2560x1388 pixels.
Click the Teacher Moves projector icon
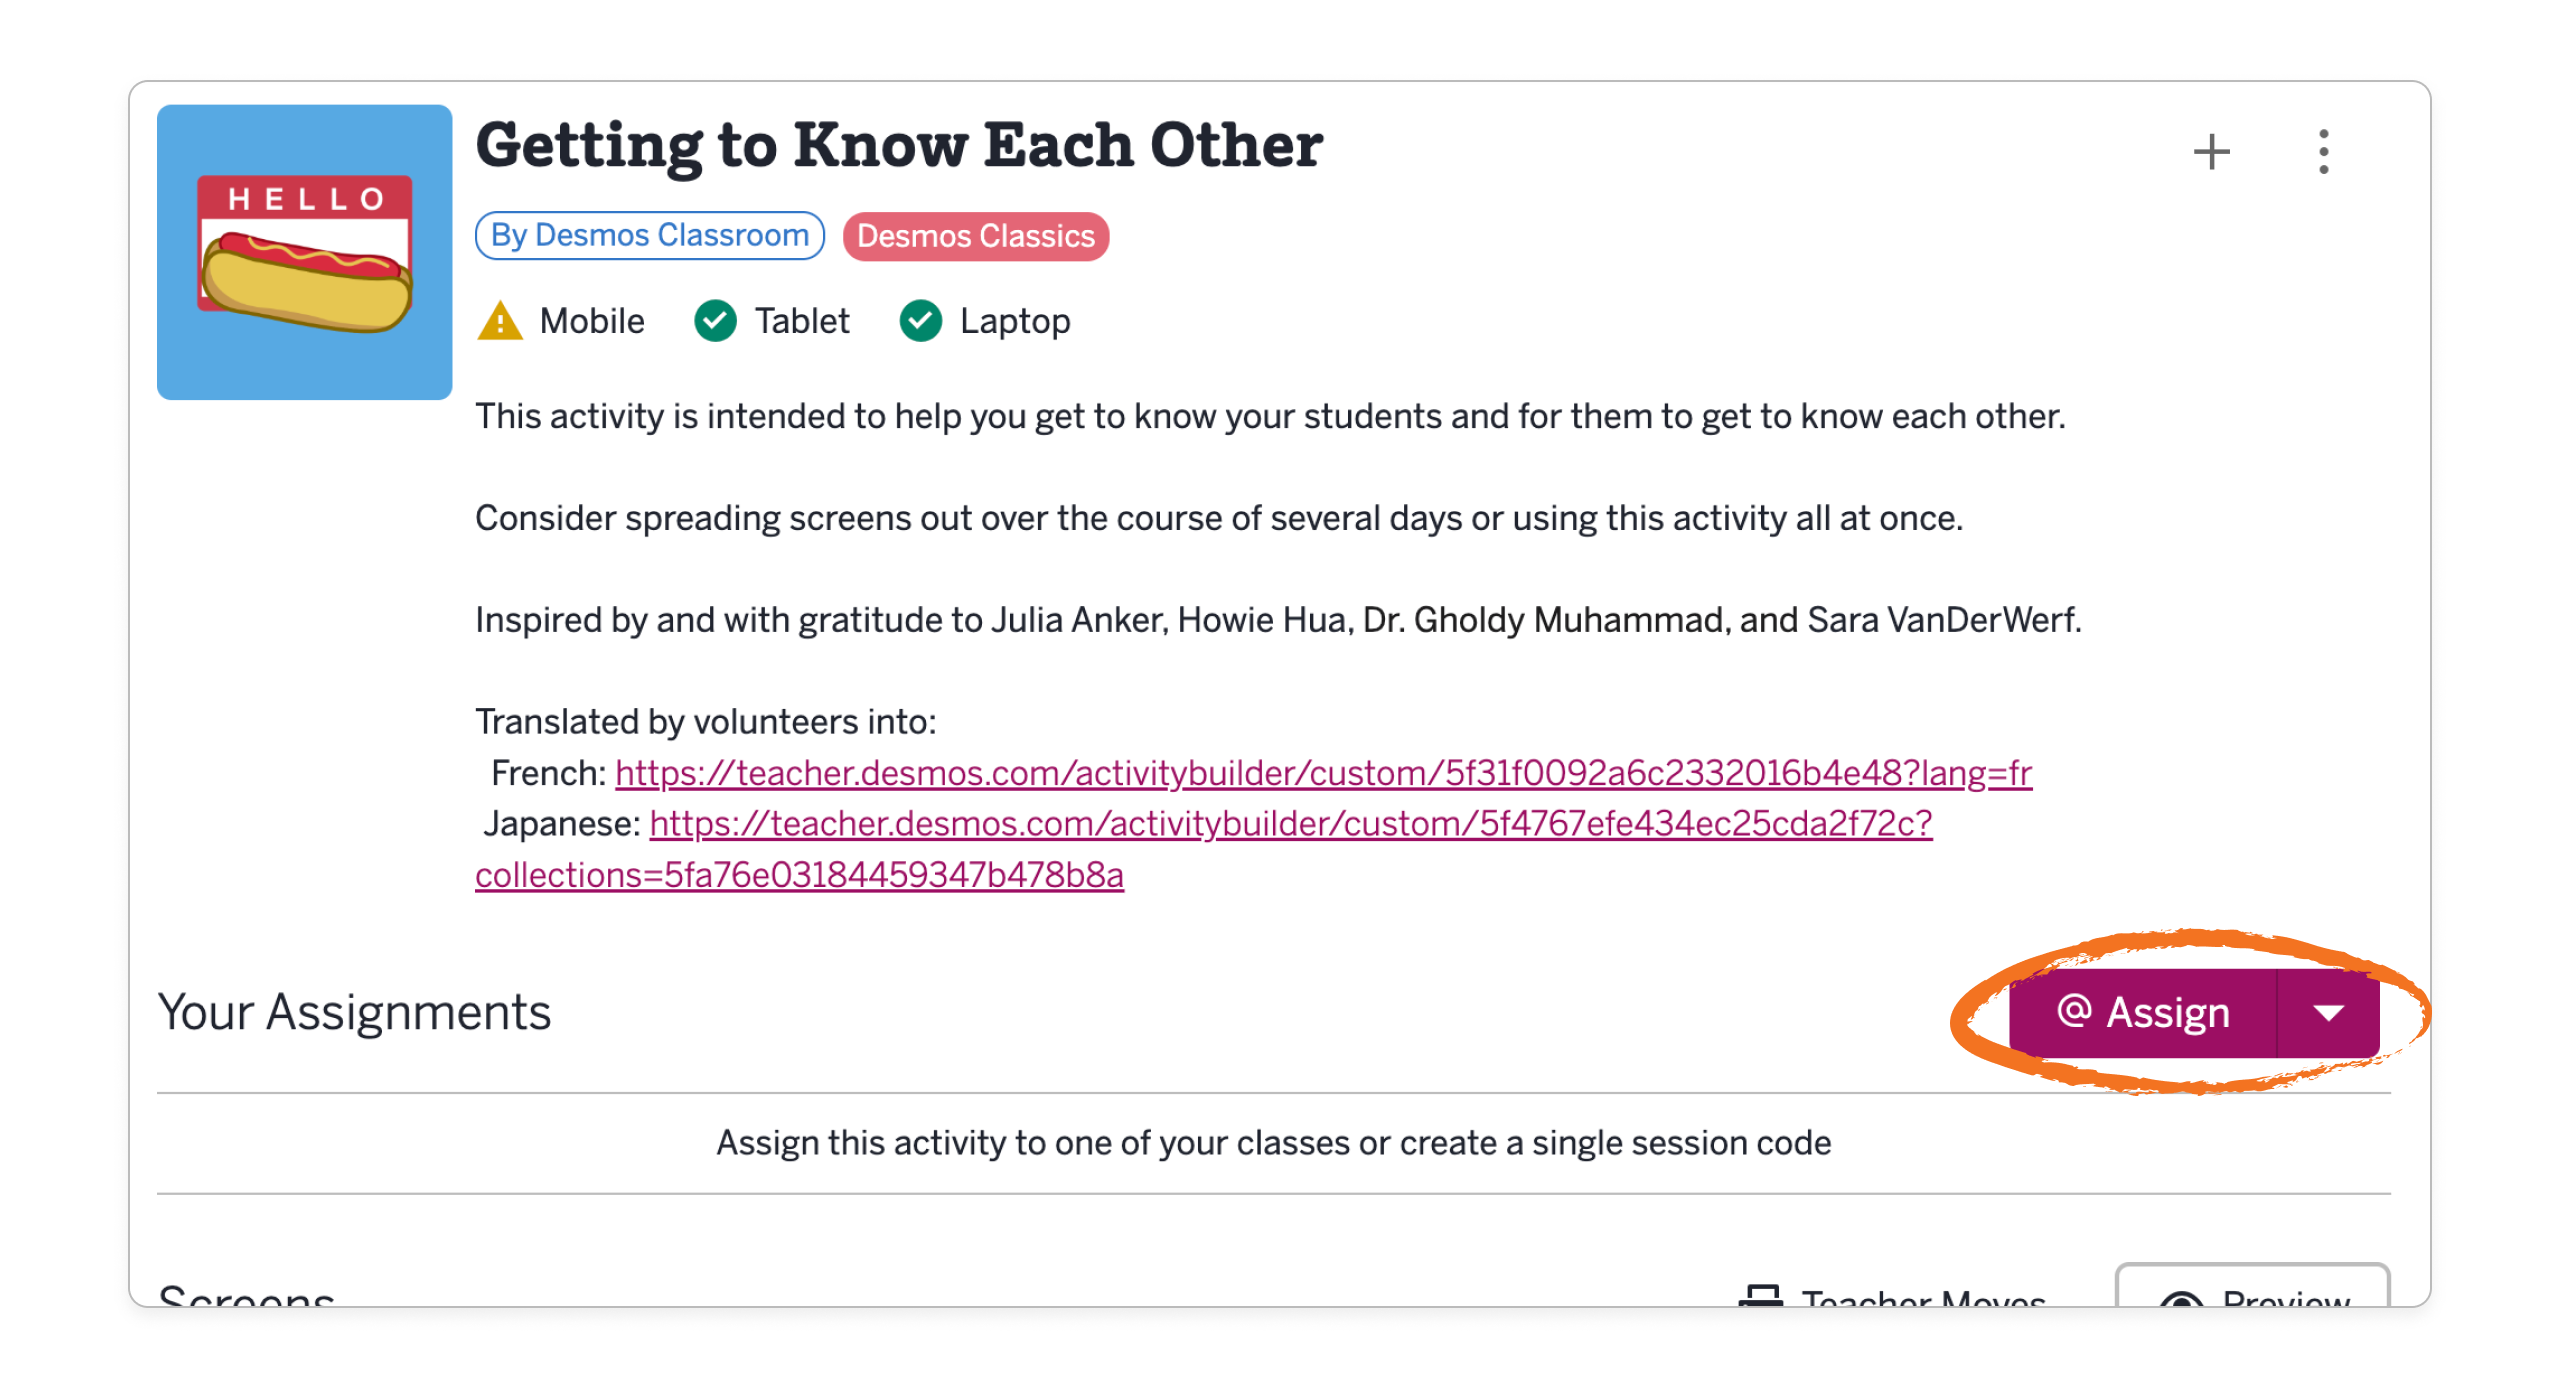coord(1763,1295)
